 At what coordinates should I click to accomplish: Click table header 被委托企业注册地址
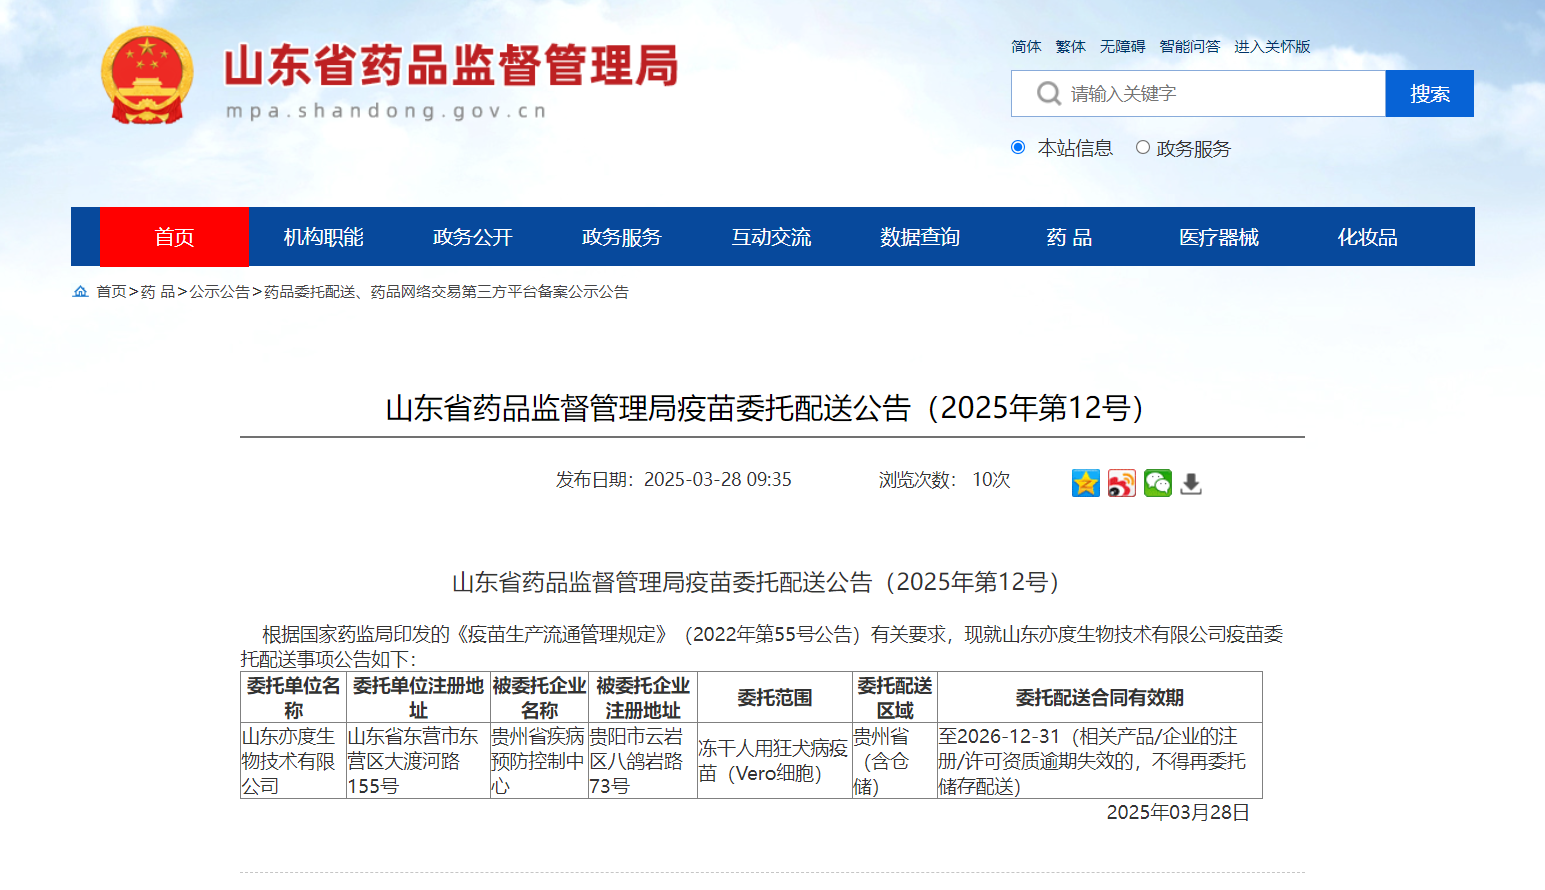click(x=642, y=698)
